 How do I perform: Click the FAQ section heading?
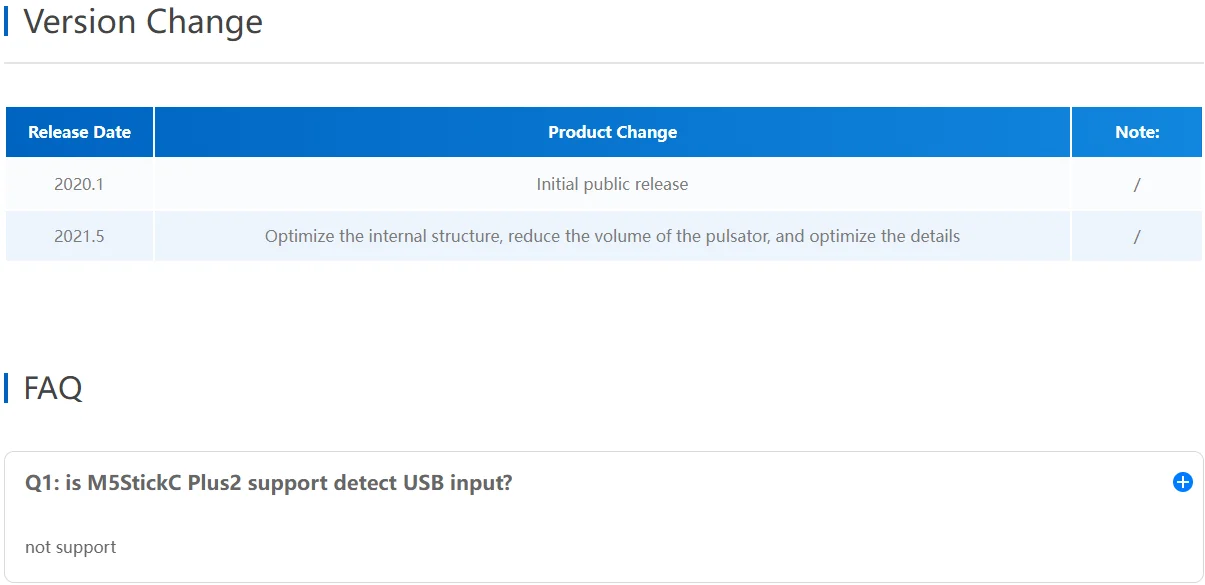click(x=53, y=387)
